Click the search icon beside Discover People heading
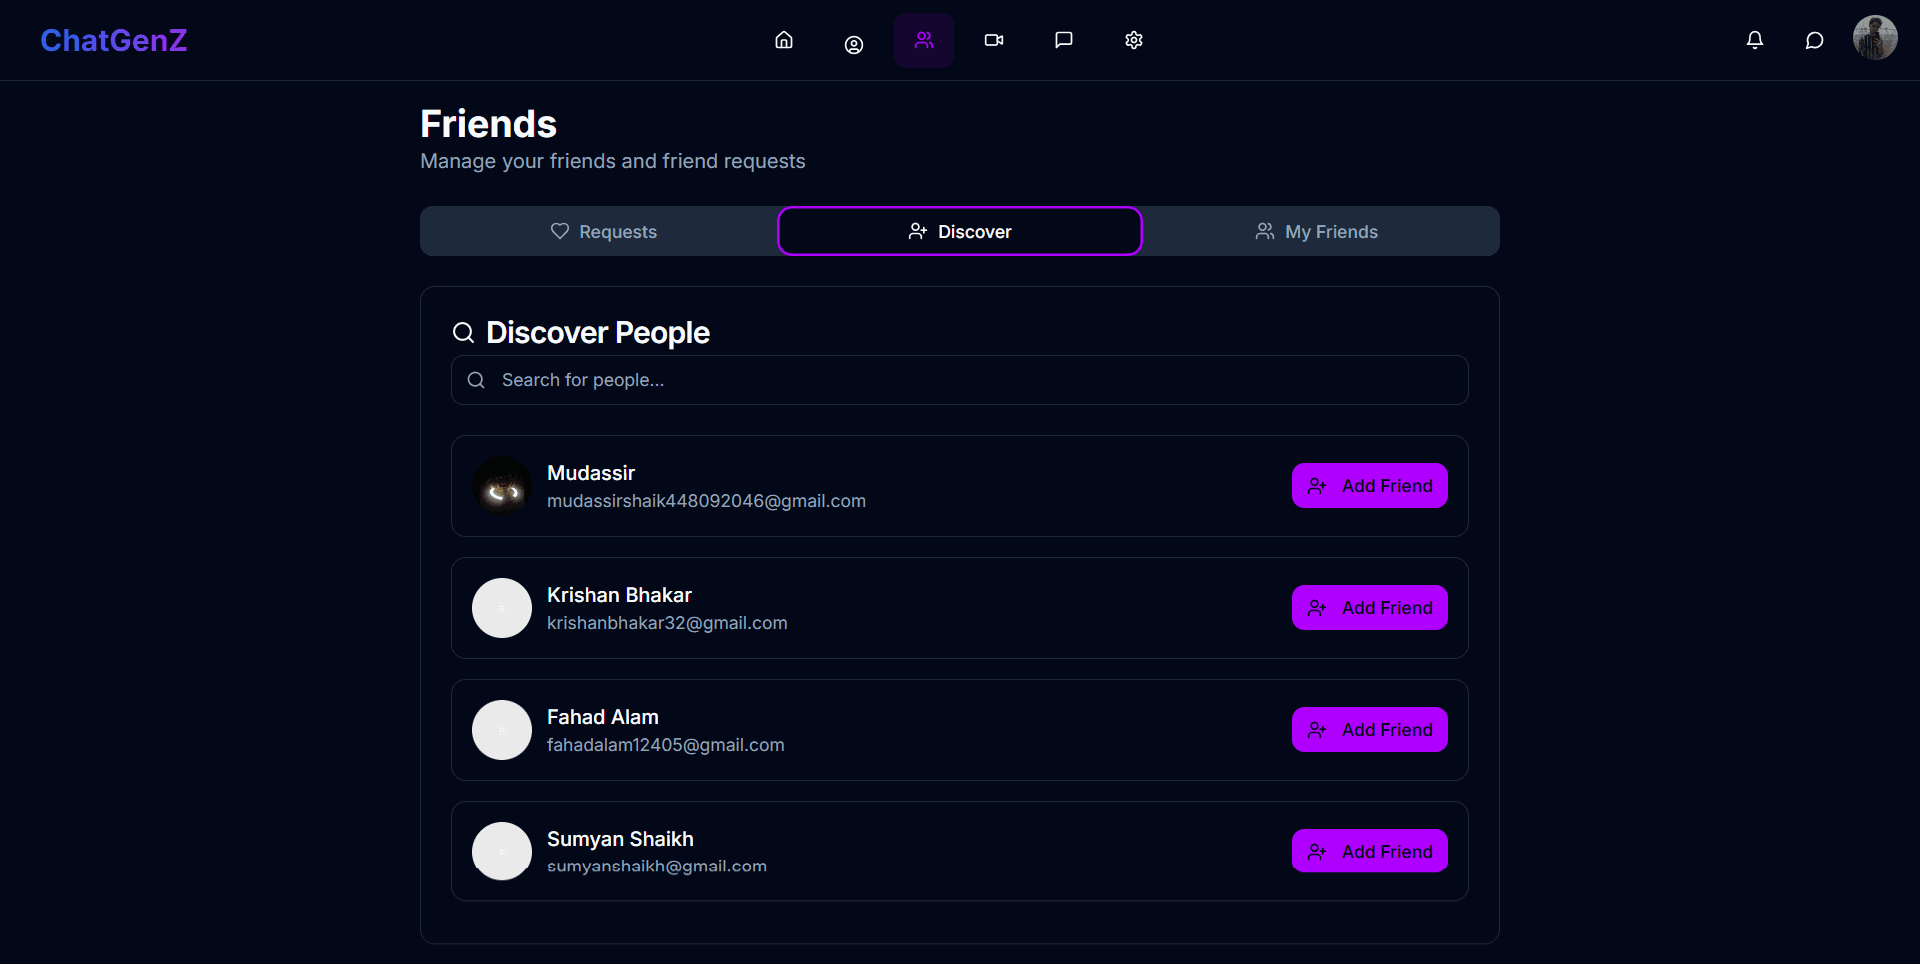 click(463, 332)
